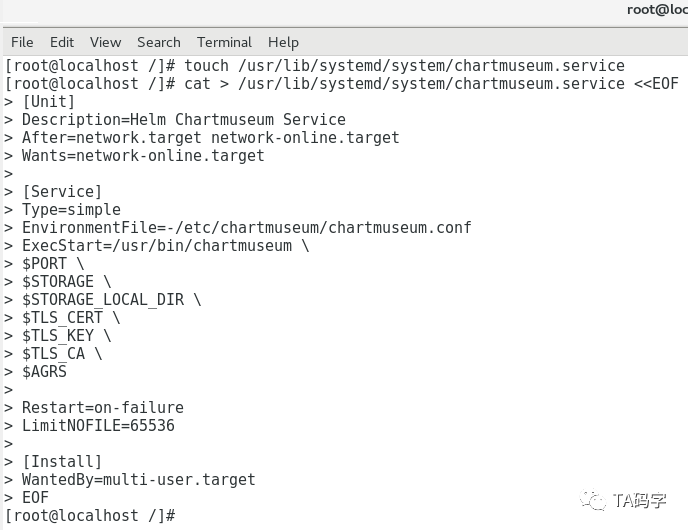Open the View menu

[105, 42]
